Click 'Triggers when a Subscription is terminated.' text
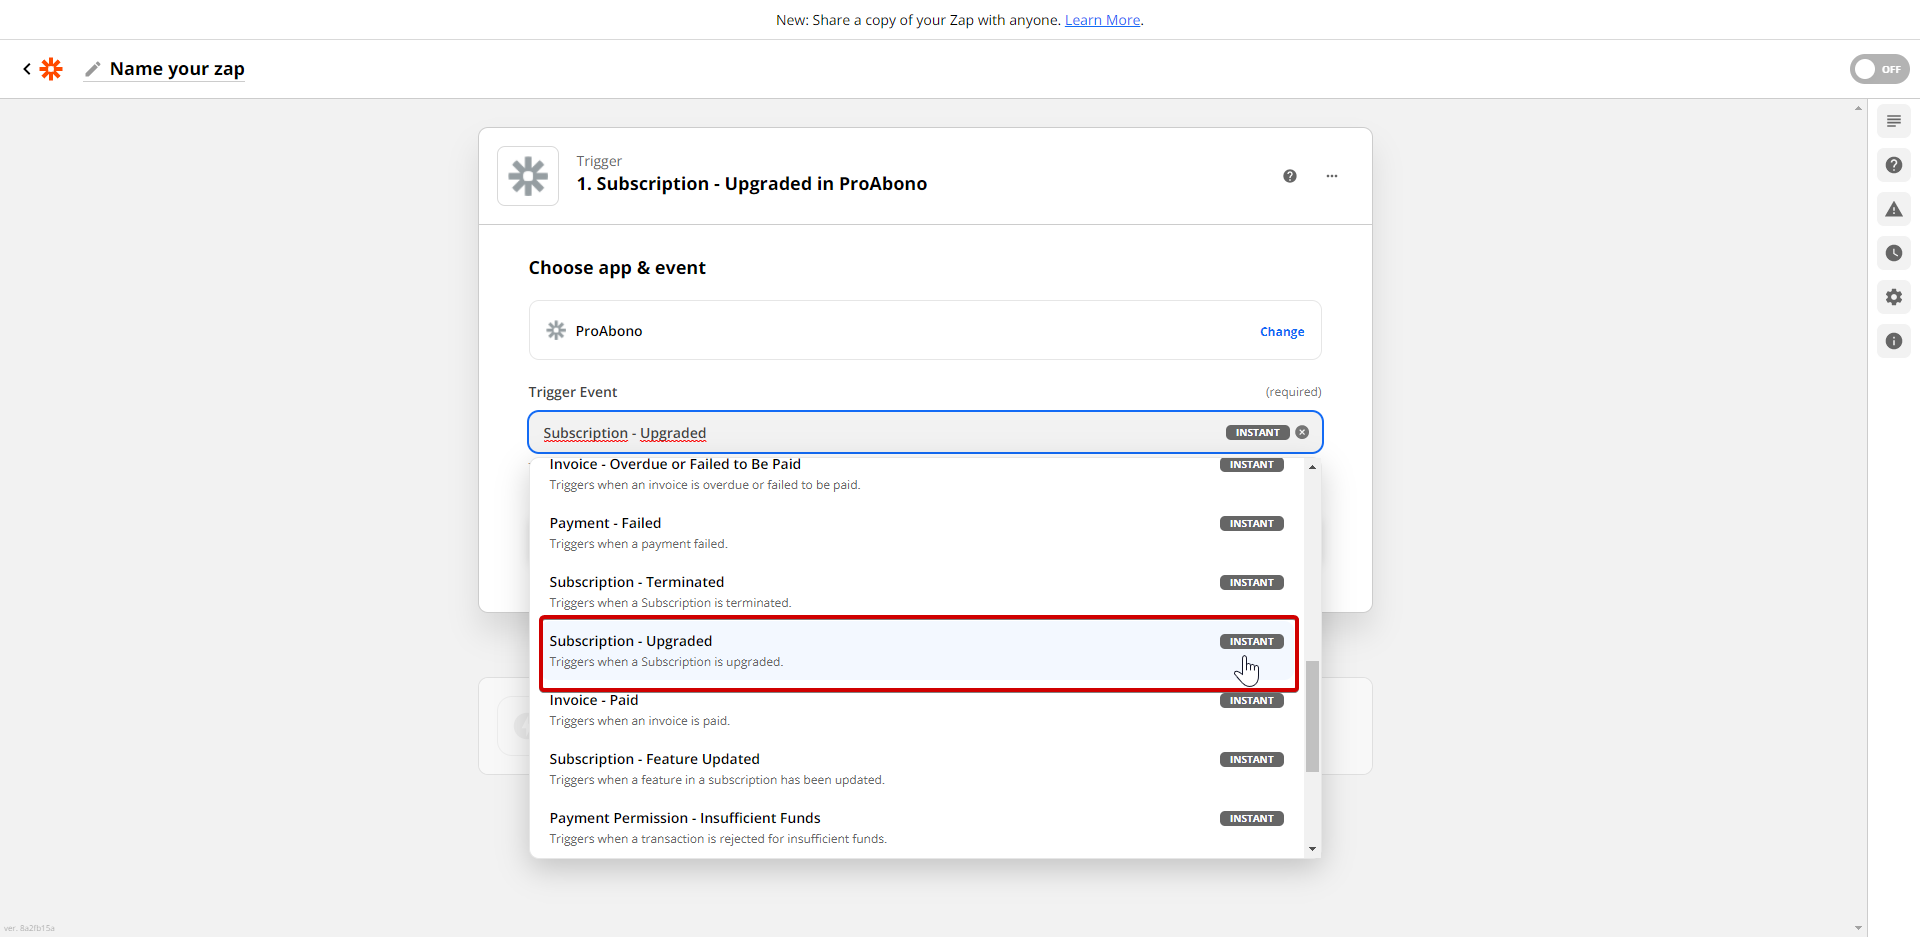Screen dimensions: 1920x937 [x=670, y=603]
